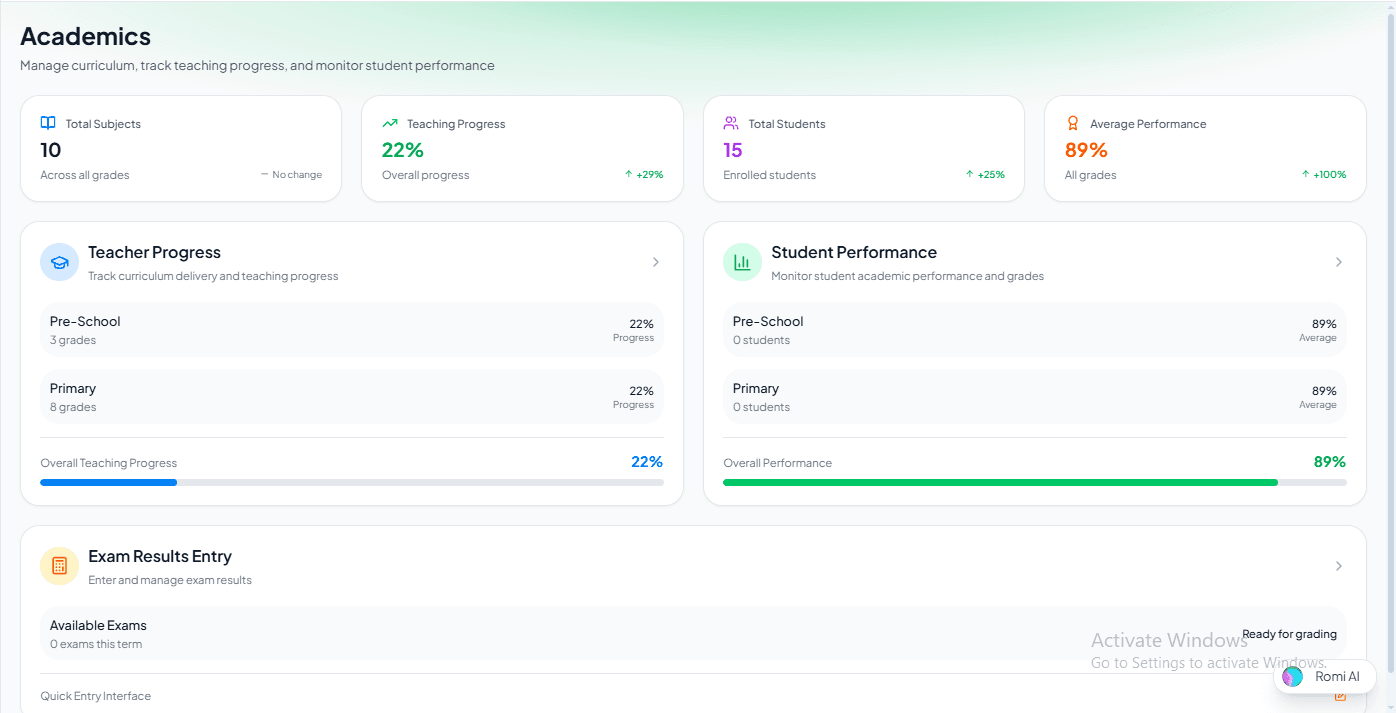Click the Average Performance medal icon
Screen dimensions: 1396x713
pos(1073,122)
